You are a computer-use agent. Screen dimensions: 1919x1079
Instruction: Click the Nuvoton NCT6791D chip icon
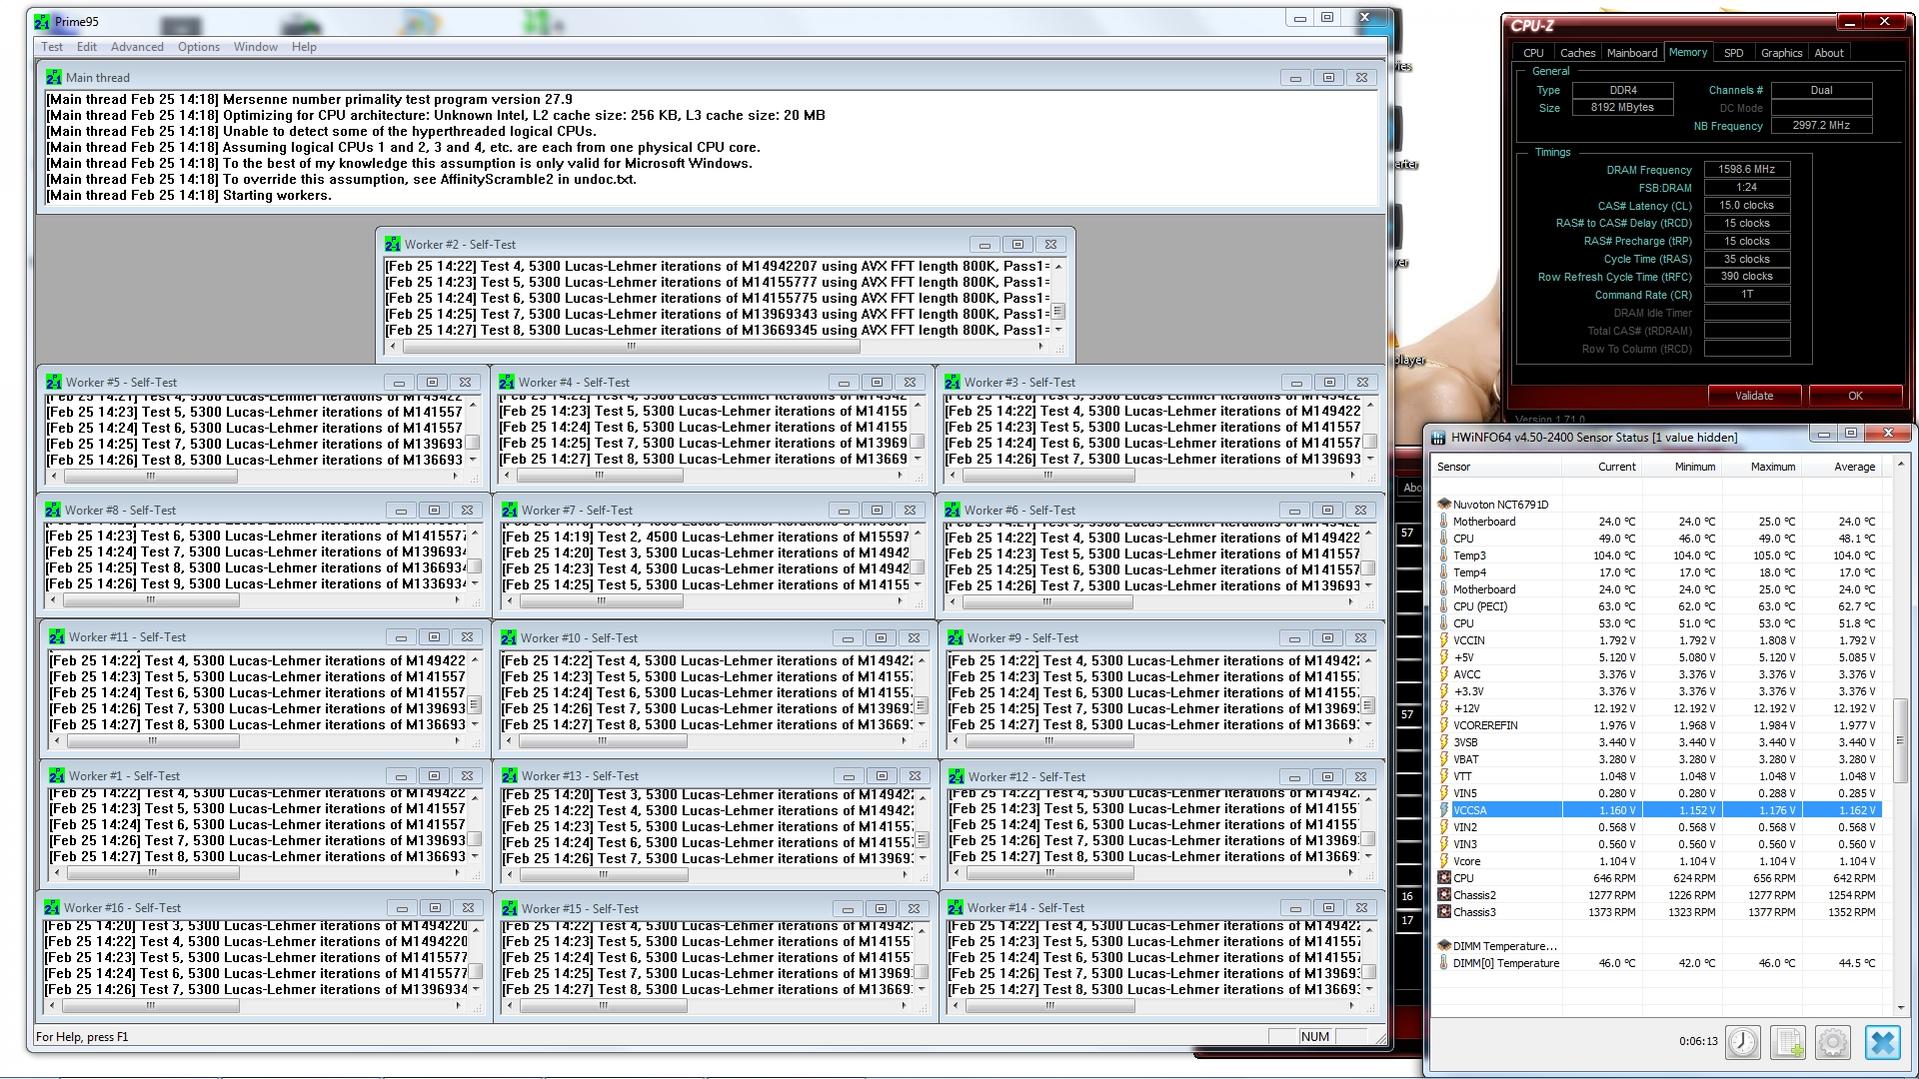pyautogui.click(x=1443, y=504)
